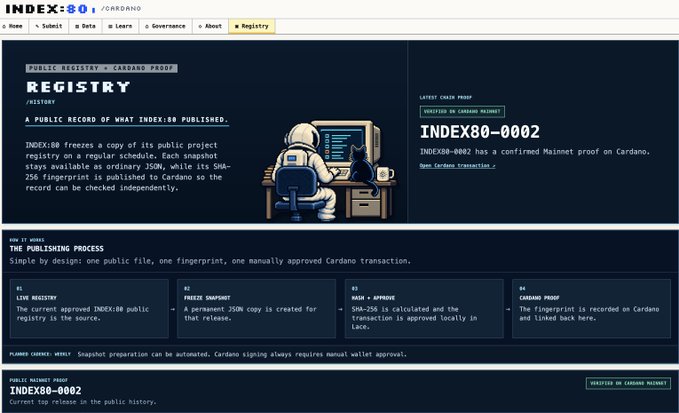Screen dimensions: 679x413
Task: Select the 04 Cardano Proof step card
Action: [592, 309]
